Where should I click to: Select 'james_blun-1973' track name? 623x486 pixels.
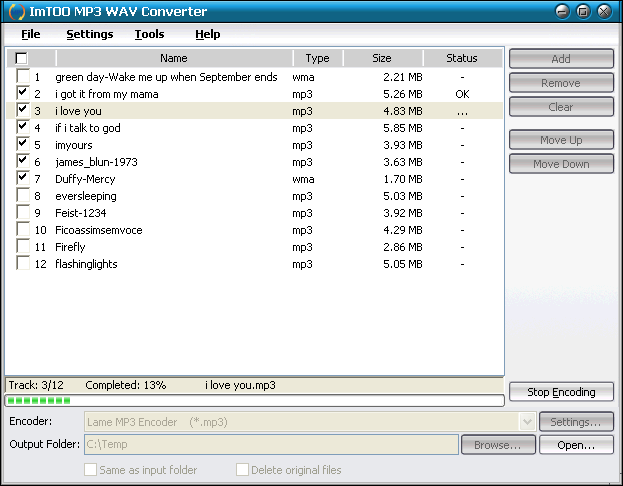pos(96,162)
